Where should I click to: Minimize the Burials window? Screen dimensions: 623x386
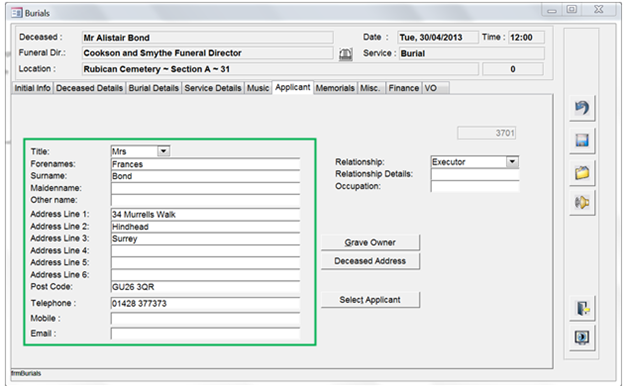(552, 10)
